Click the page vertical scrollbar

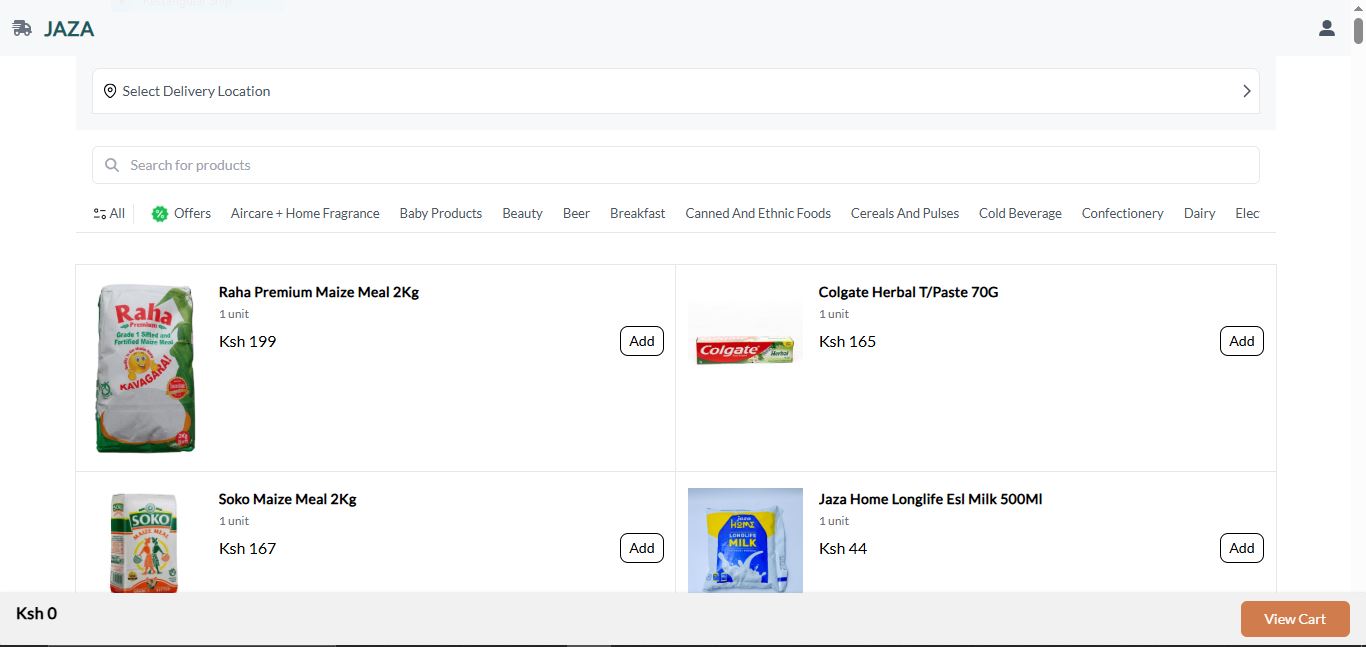(1358, 30)
